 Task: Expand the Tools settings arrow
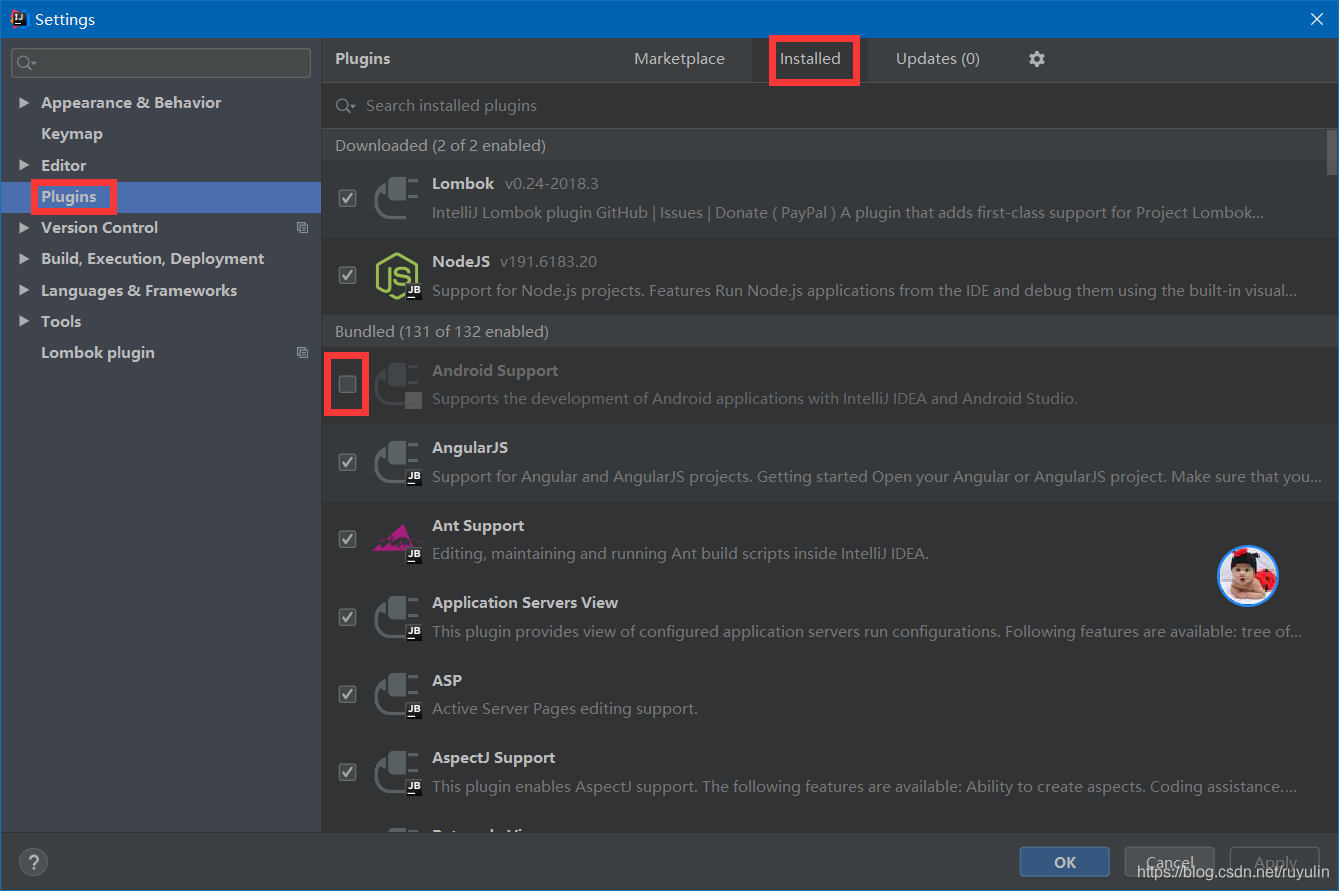coord(24,322)
